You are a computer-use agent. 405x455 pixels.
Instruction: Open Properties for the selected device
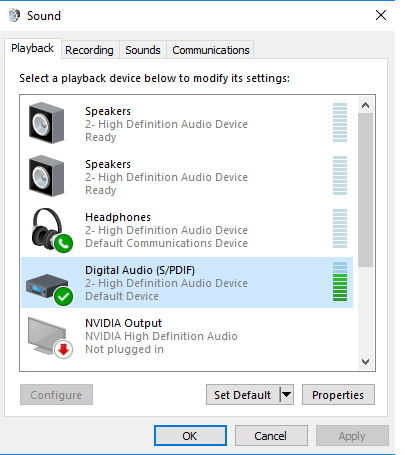point(338,395)
